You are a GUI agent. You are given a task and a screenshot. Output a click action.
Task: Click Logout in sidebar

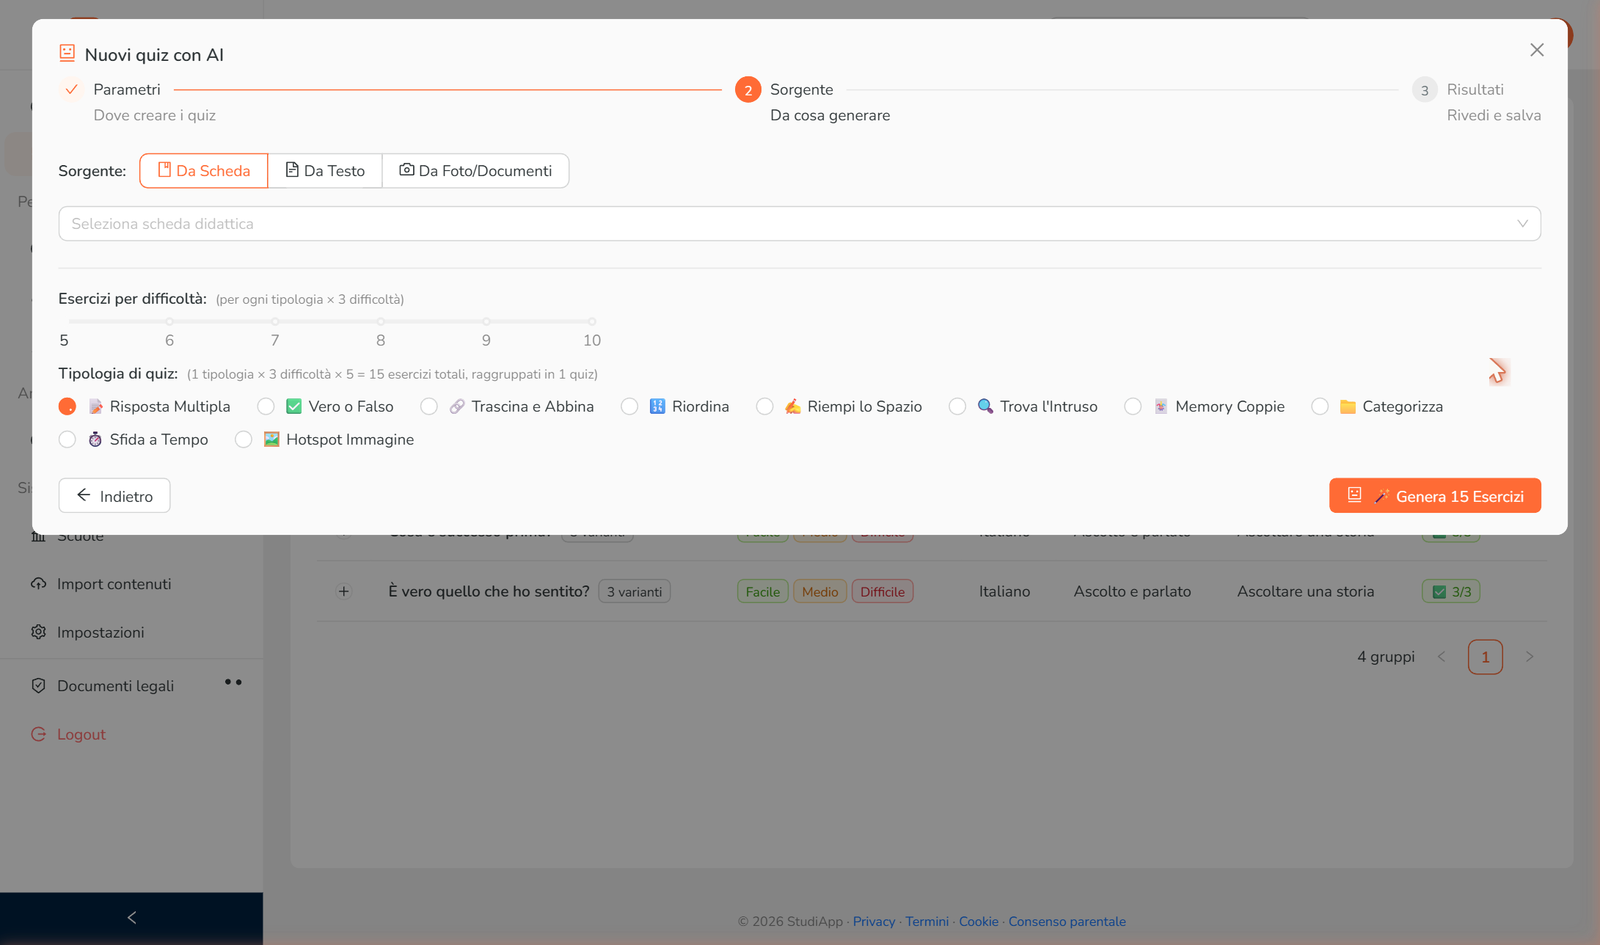(81, 734)
